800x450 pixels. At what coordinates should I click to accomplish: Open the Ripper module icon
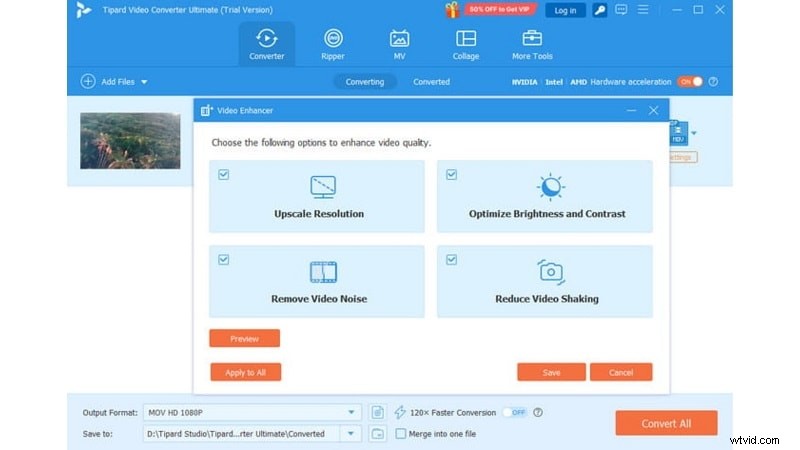(333, 39)
